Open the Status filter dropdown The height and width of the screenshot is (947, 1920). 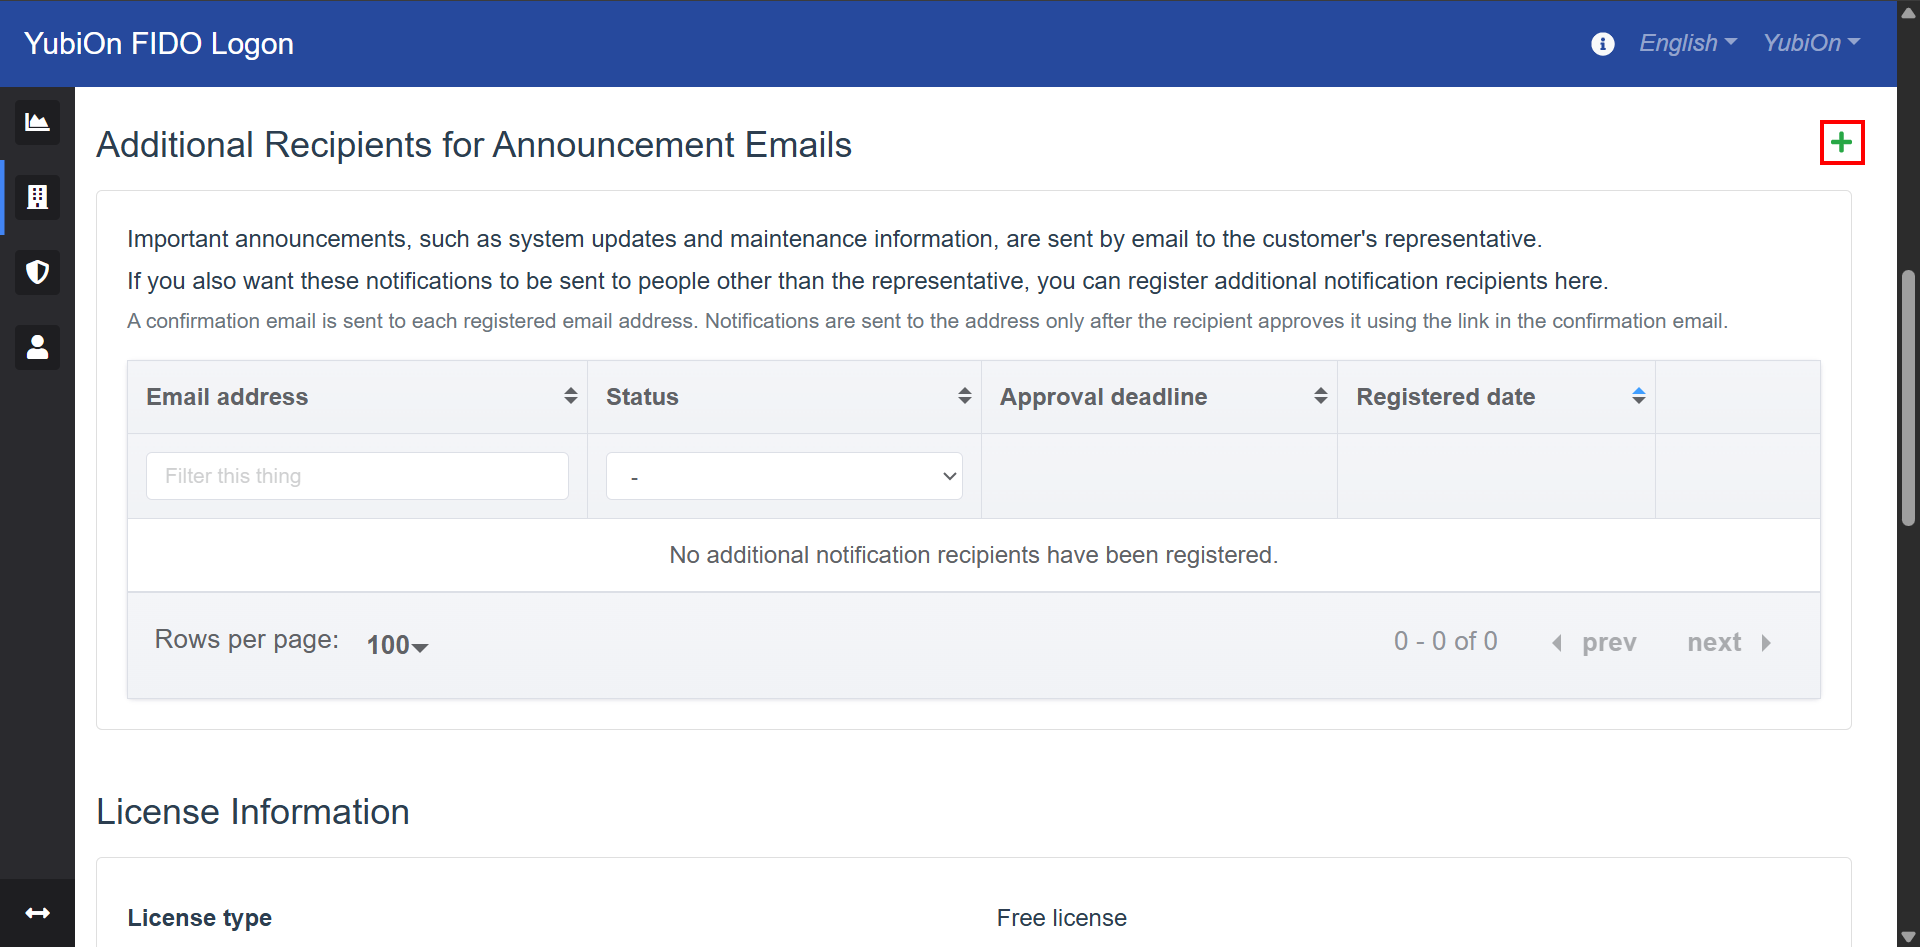[784, 476]
